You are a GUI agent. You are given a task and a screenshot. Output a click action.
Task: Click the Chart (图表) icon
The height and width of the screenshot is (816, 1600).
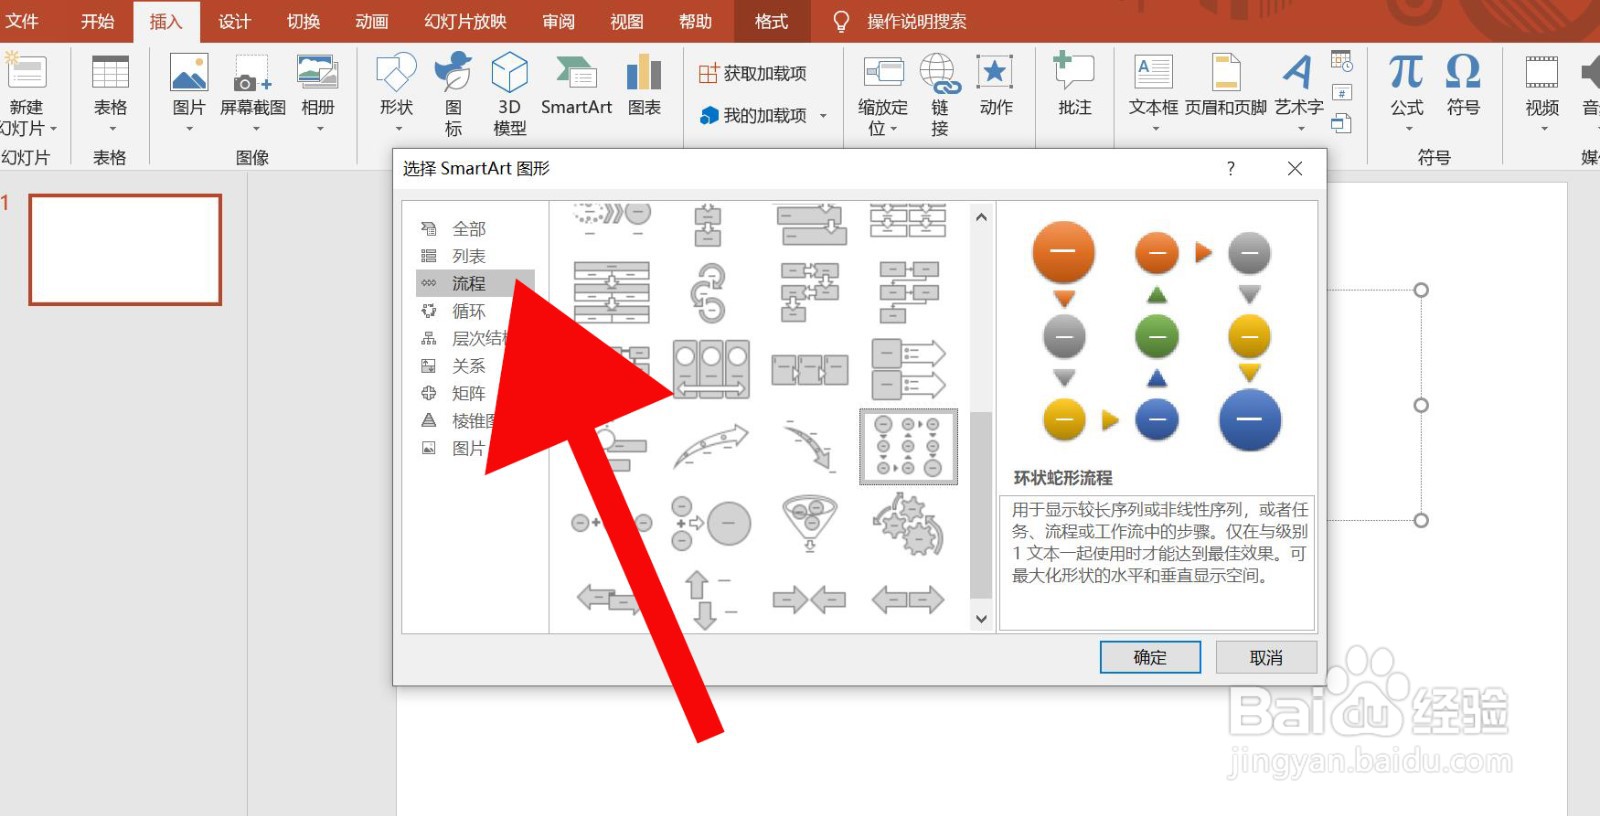(x=644, y=72)
